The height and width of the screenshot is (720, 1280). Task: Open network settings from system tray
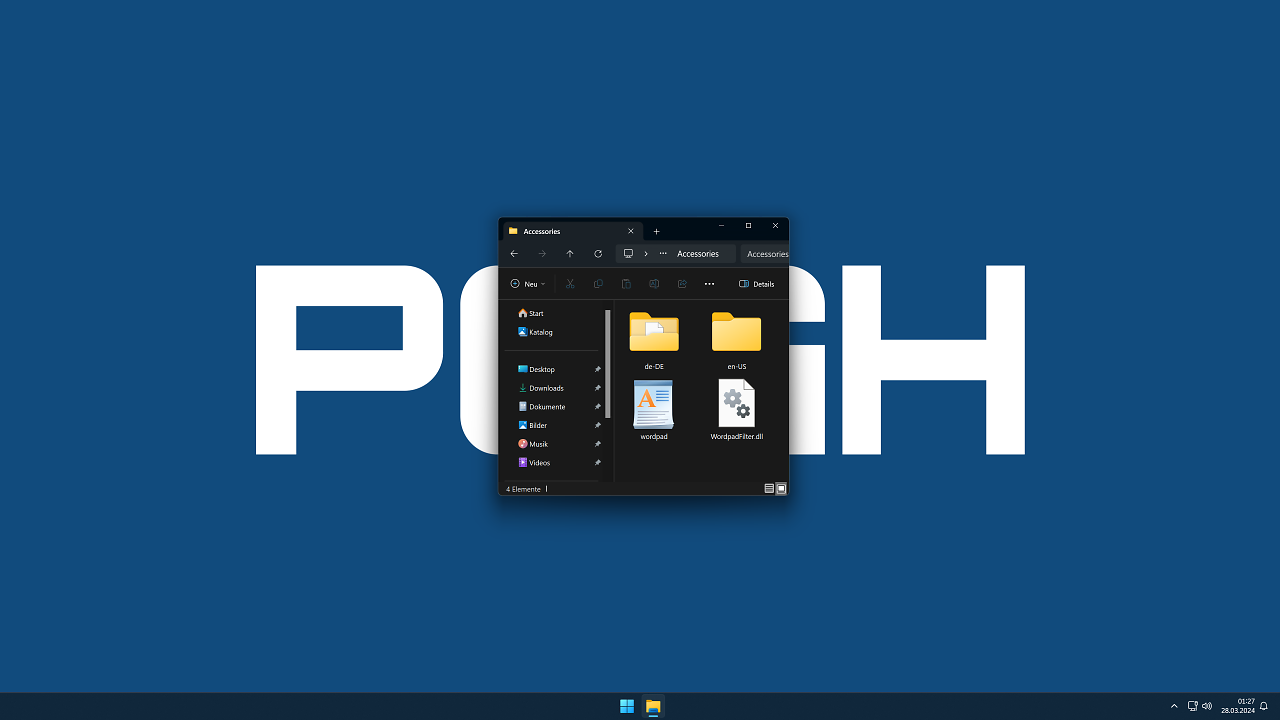(1193, 706)
